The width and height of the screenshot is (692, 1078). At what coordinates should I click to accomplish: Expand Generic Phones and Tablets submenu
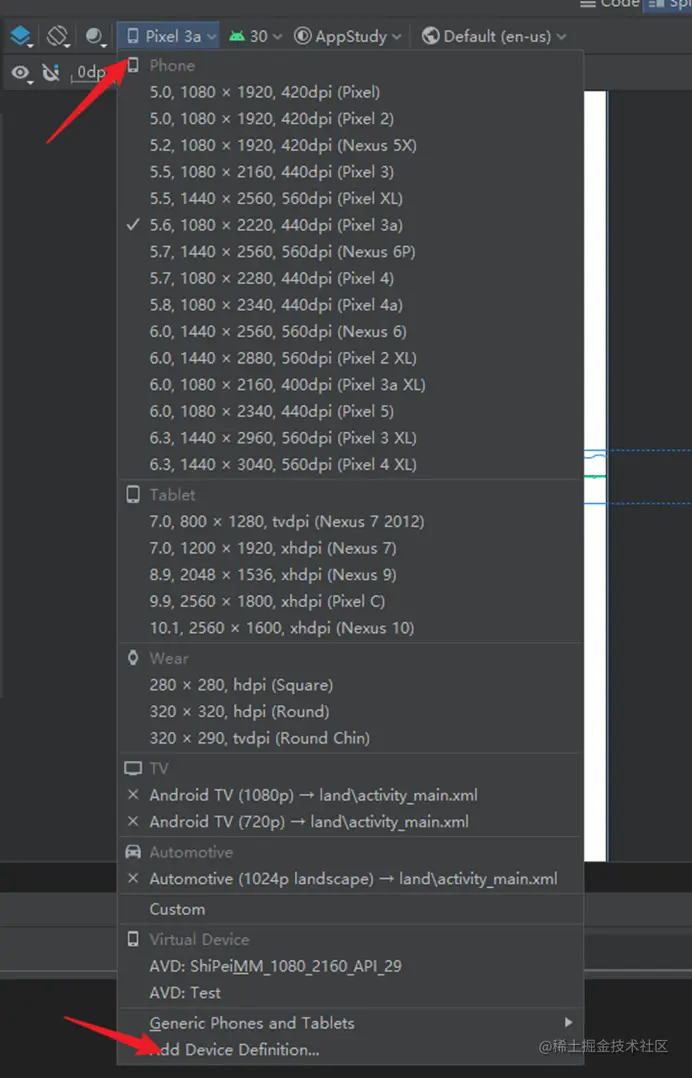point(350,1023)
